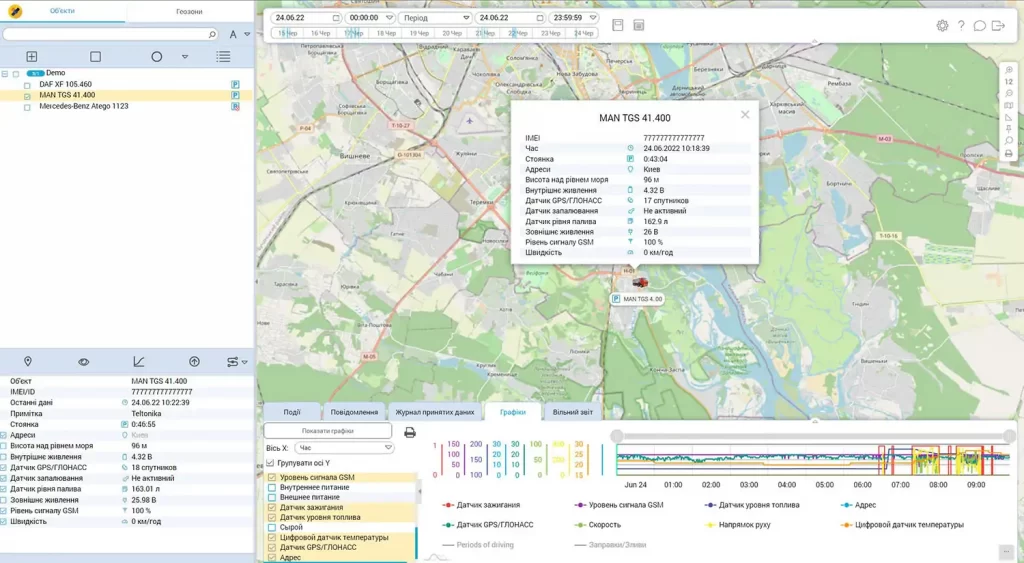Click the empty square icon in objects toolbar
The image size is (1024, 563).
(x=95, y=57)
